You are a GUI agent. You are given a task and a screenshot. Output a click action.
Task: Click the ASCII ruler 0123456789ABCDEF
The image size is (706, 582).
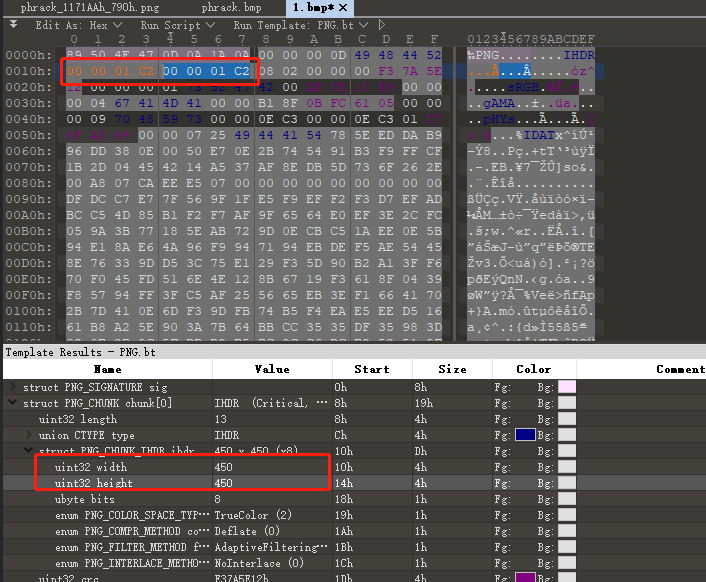pos(531,39)
